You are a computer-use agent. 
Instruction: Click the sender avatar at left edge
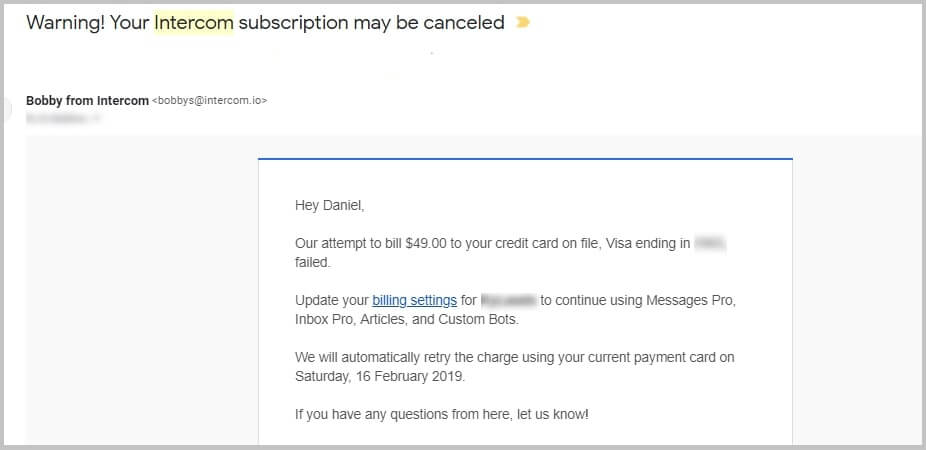(x=8, y=109)
